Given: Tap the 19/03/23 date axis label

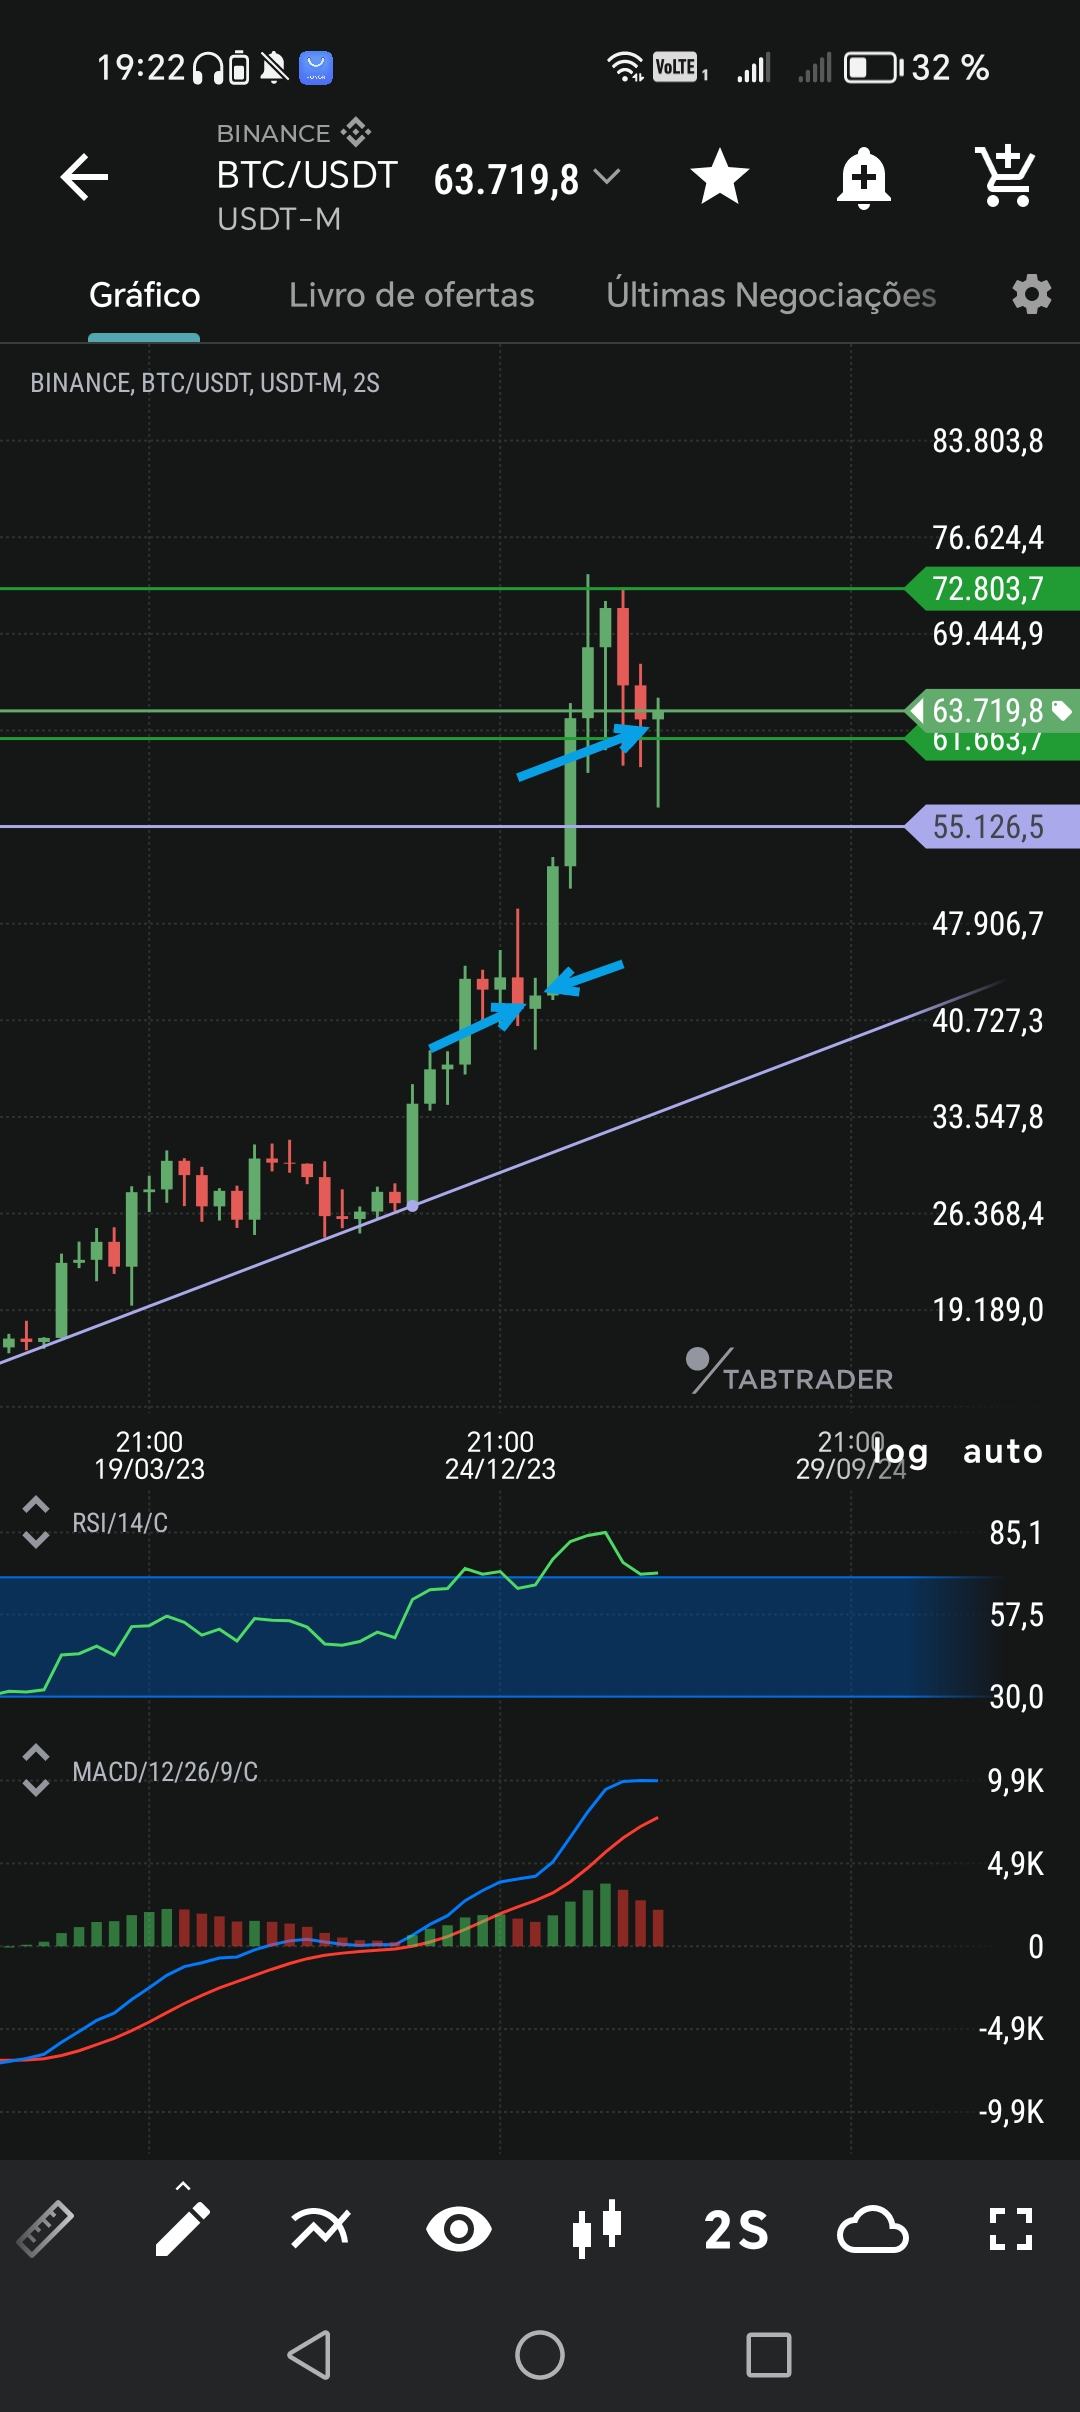Looking at the screenshot, I should coord(149,1469).
